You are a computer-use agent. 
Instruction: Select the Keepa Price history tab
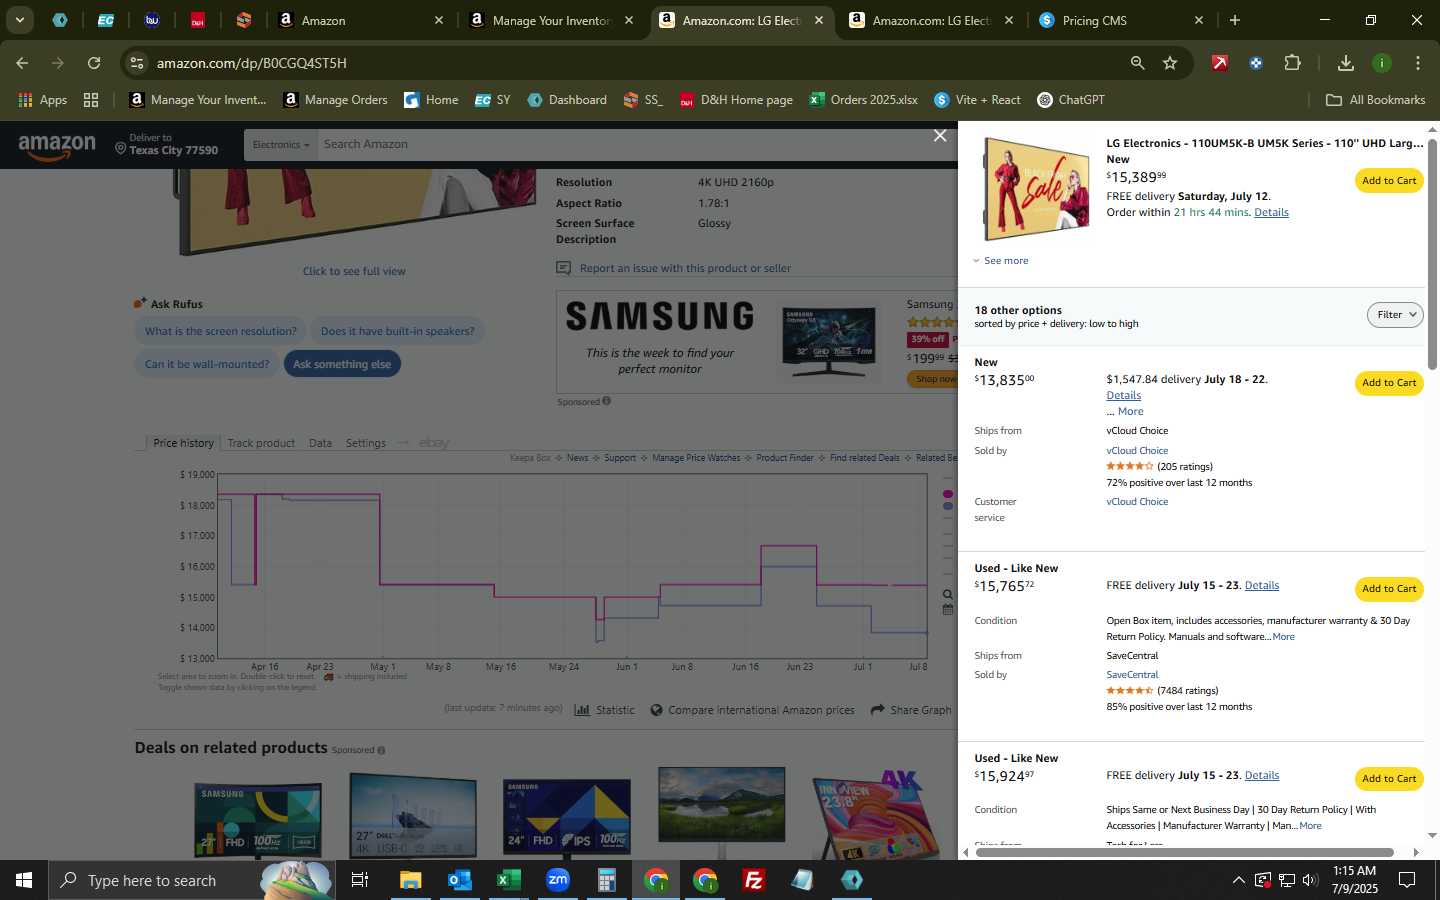point(183,443)
